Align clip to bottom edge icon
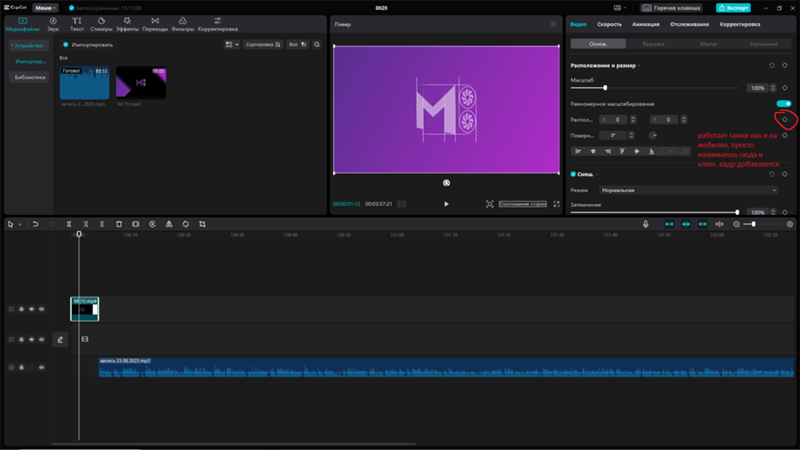800x450 pixels. [x=652, y=151]
